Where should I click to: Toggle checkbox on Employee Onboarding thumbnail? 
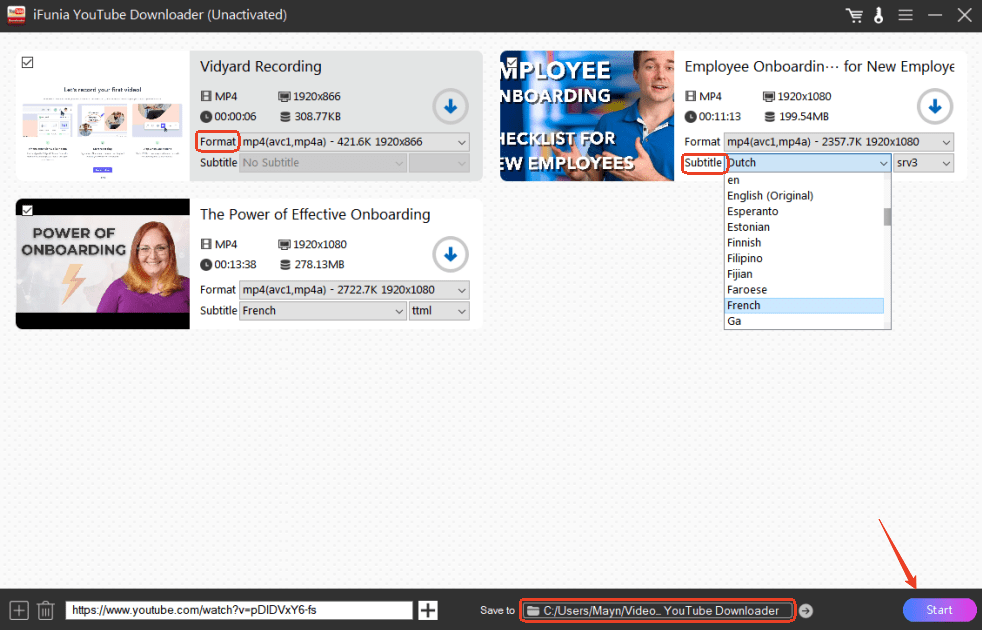tap(509, 62)
